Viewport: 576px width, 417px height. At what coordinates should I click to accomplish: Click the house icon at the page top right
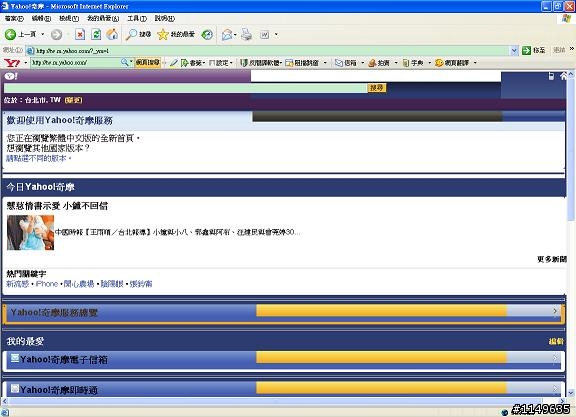(x=564, y=76)
